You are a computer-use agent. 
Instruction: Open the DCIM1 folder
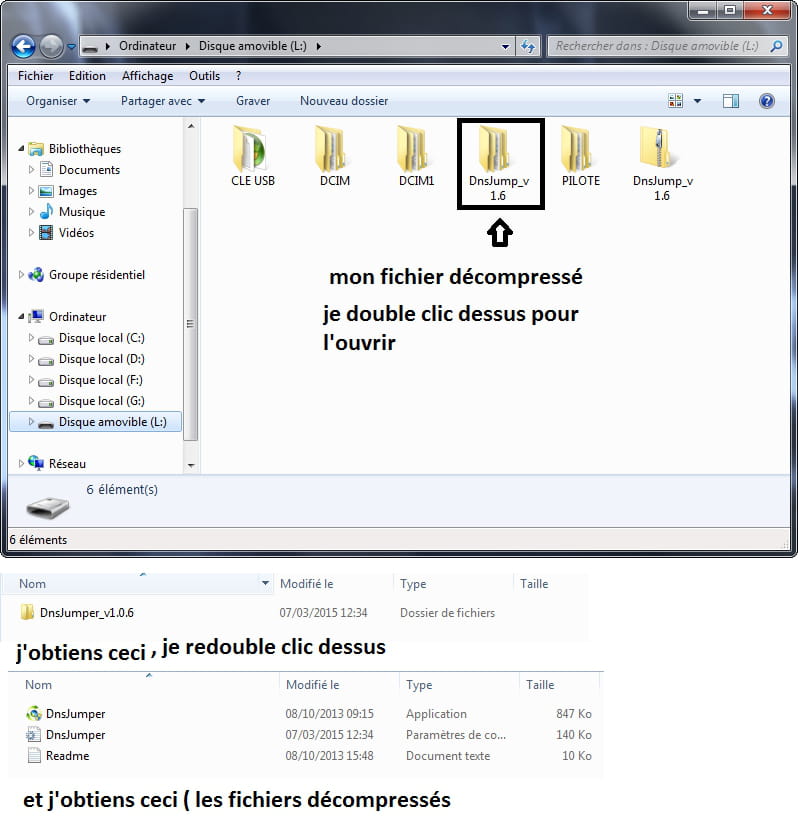pyautogui.click(x=416, y=149)
